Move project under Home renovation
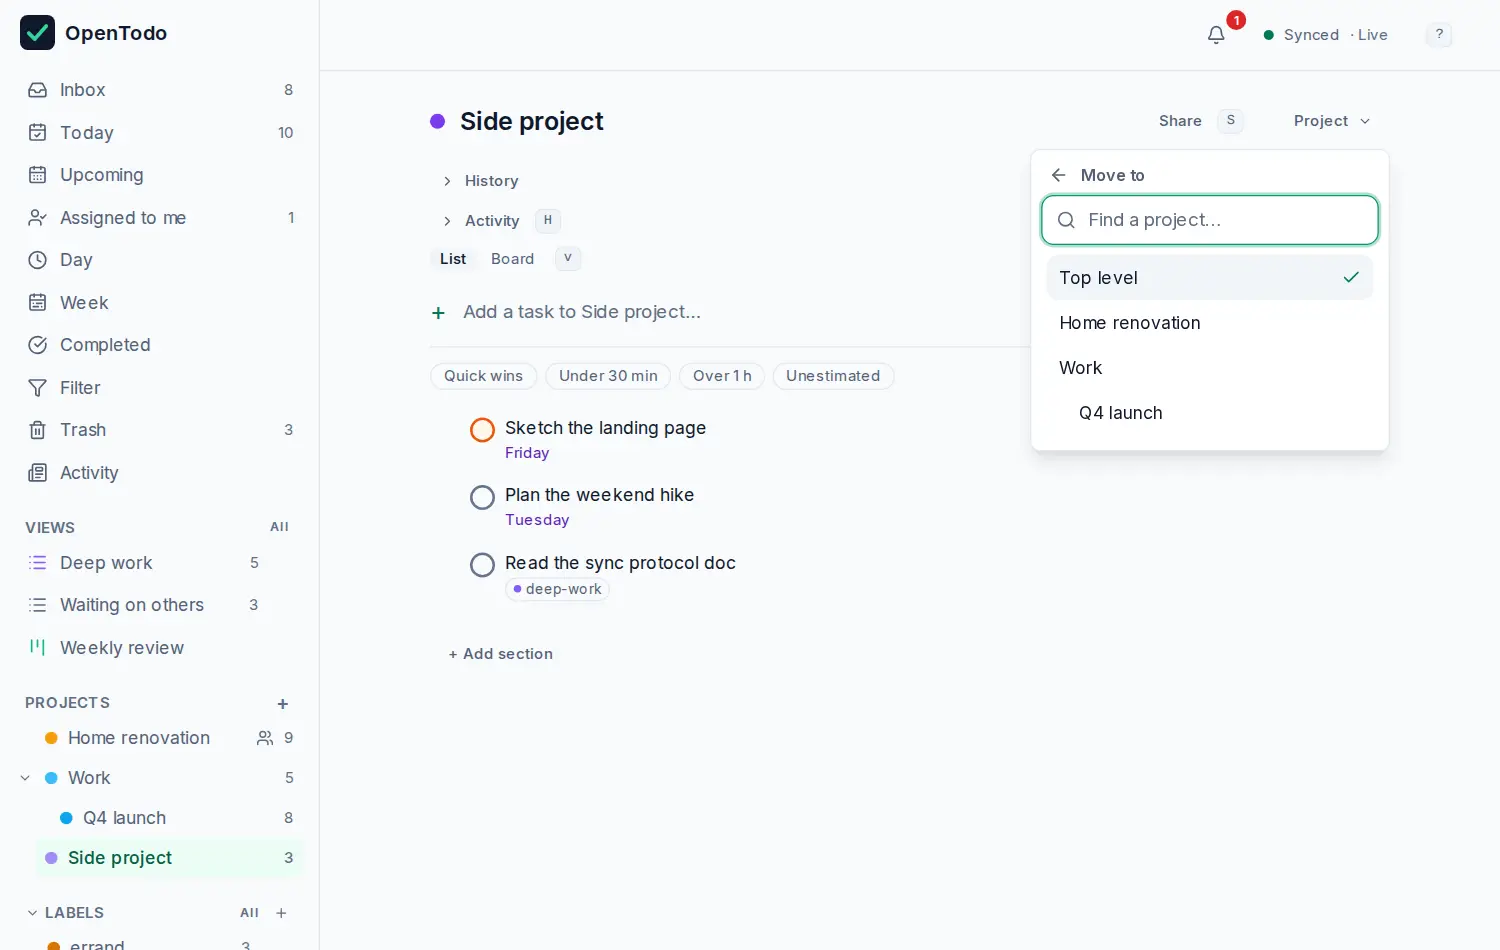Image resolution: width=1500 pixels, height=950 pixels. (x=1210, y=323)
